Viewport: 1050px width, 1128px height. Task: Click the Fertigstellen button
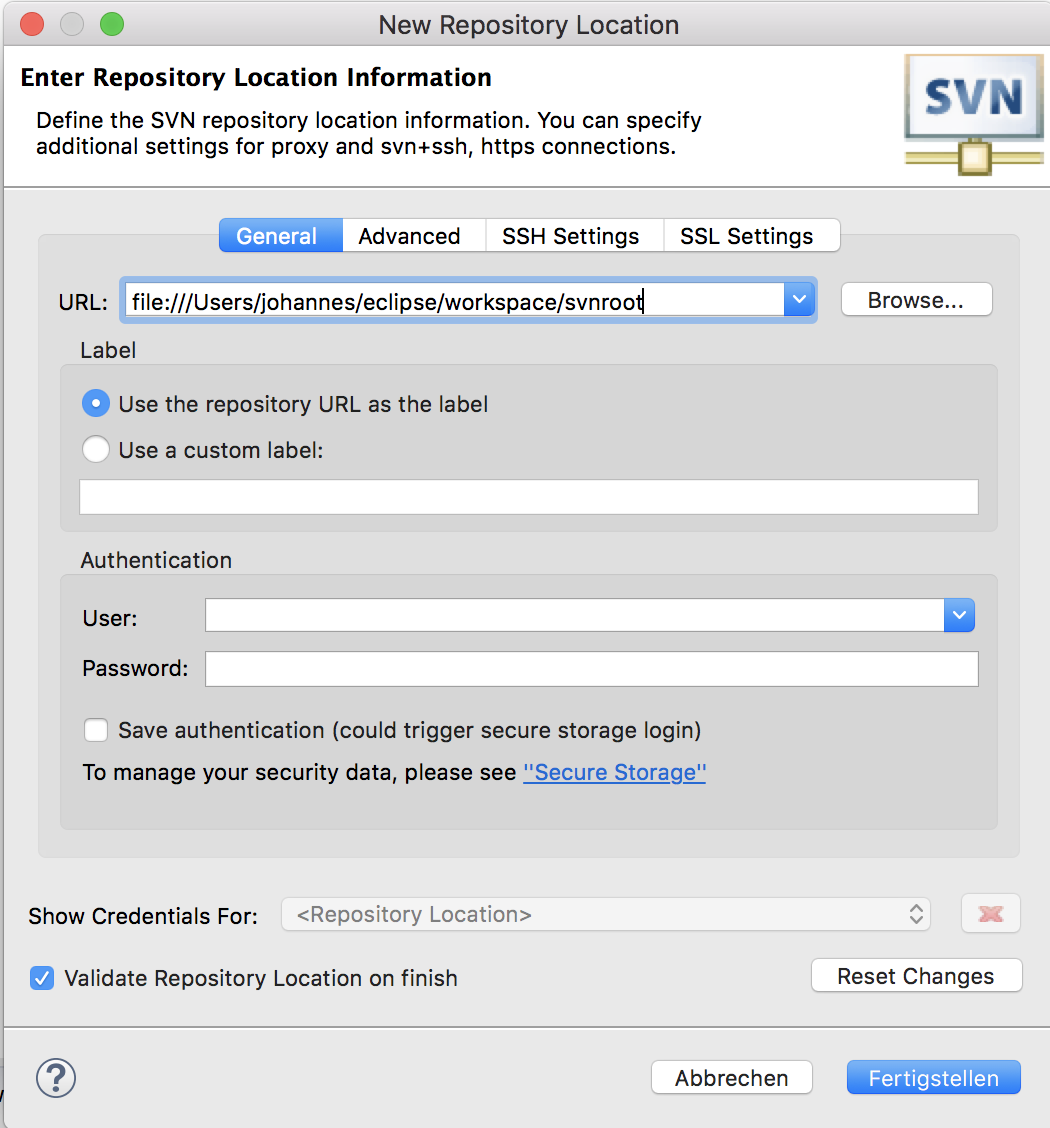(x=933, y=1078)
